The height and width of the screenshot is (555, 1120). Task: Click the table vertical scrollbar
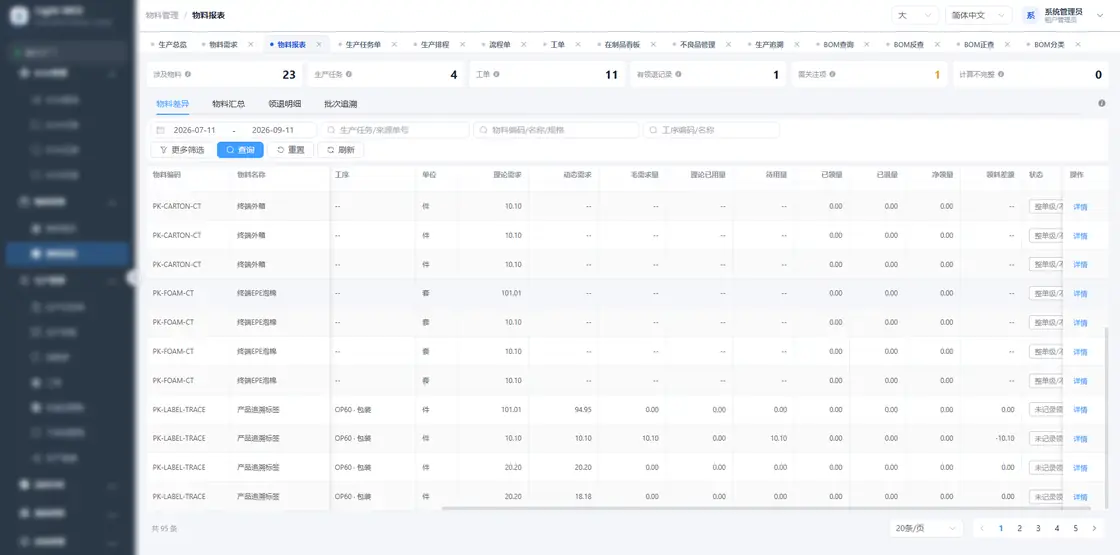coord(1108,418)
